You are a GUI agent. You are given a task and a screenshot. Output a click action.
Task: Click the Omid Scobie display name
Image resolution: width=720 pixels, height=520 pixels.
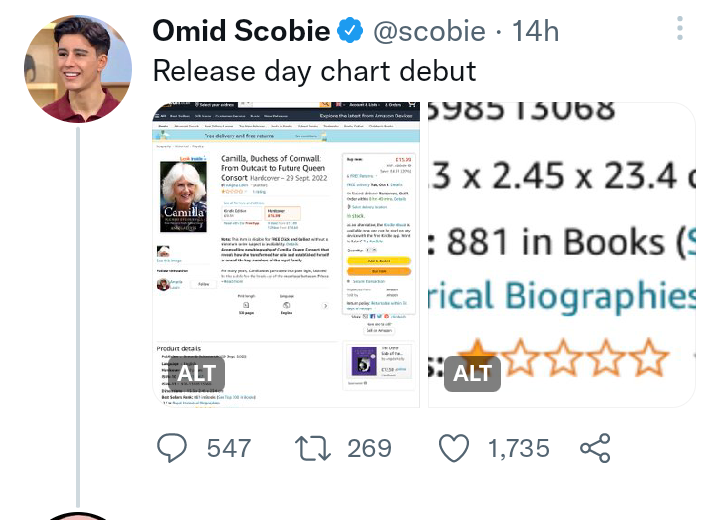click(241, 32)
